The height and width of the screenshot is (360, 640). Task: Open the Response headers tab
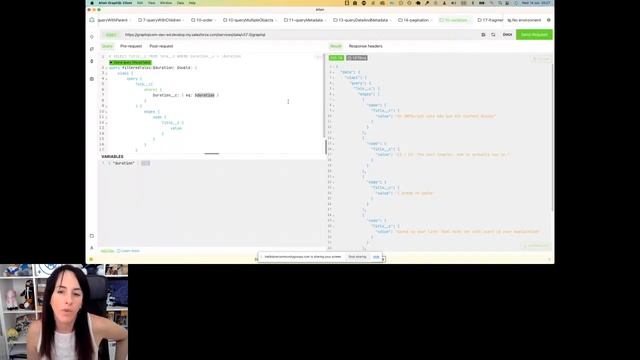click(x=366, y=46)
